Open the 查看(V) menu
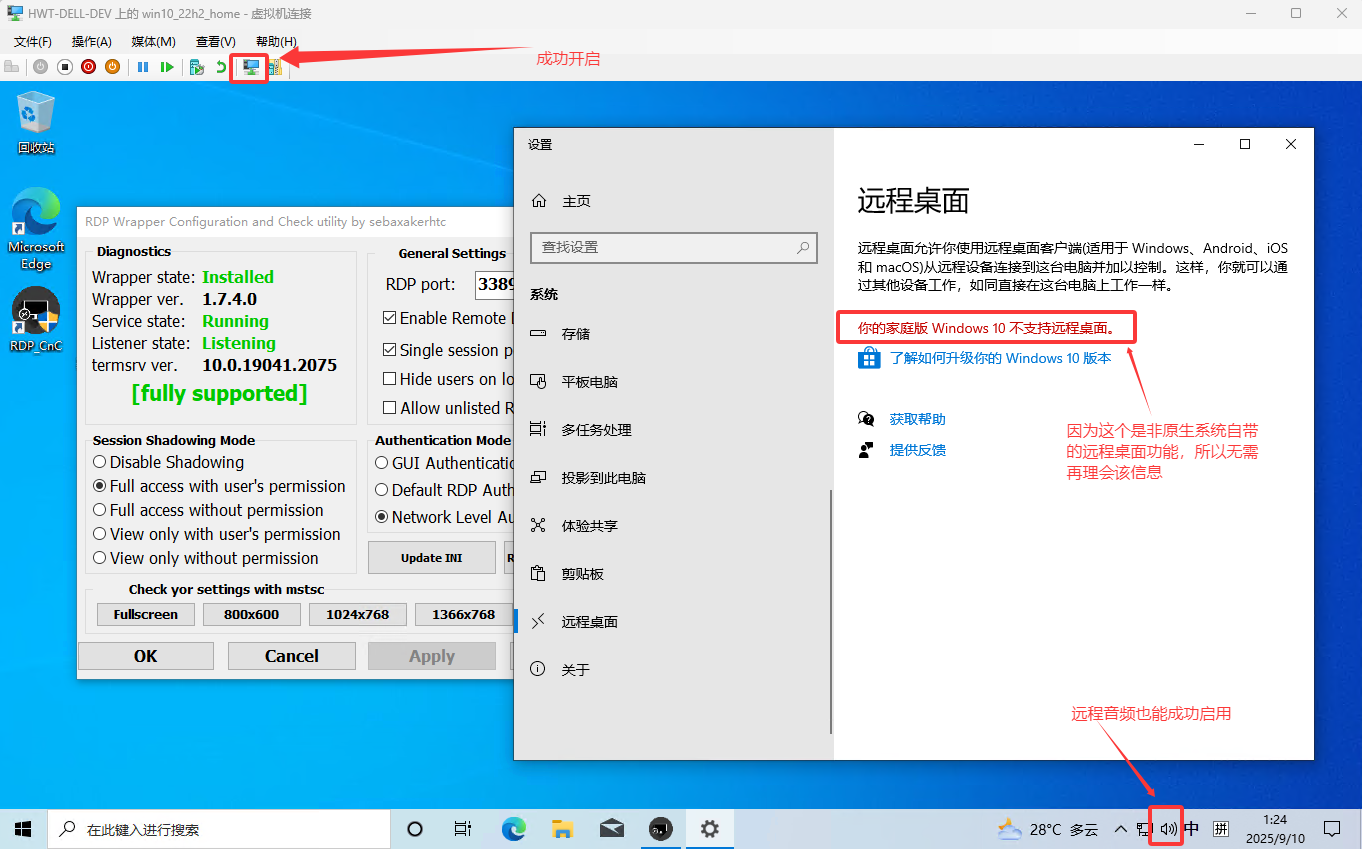The image size is (1362, 849). pyautogui.click(x=215, y=41)
